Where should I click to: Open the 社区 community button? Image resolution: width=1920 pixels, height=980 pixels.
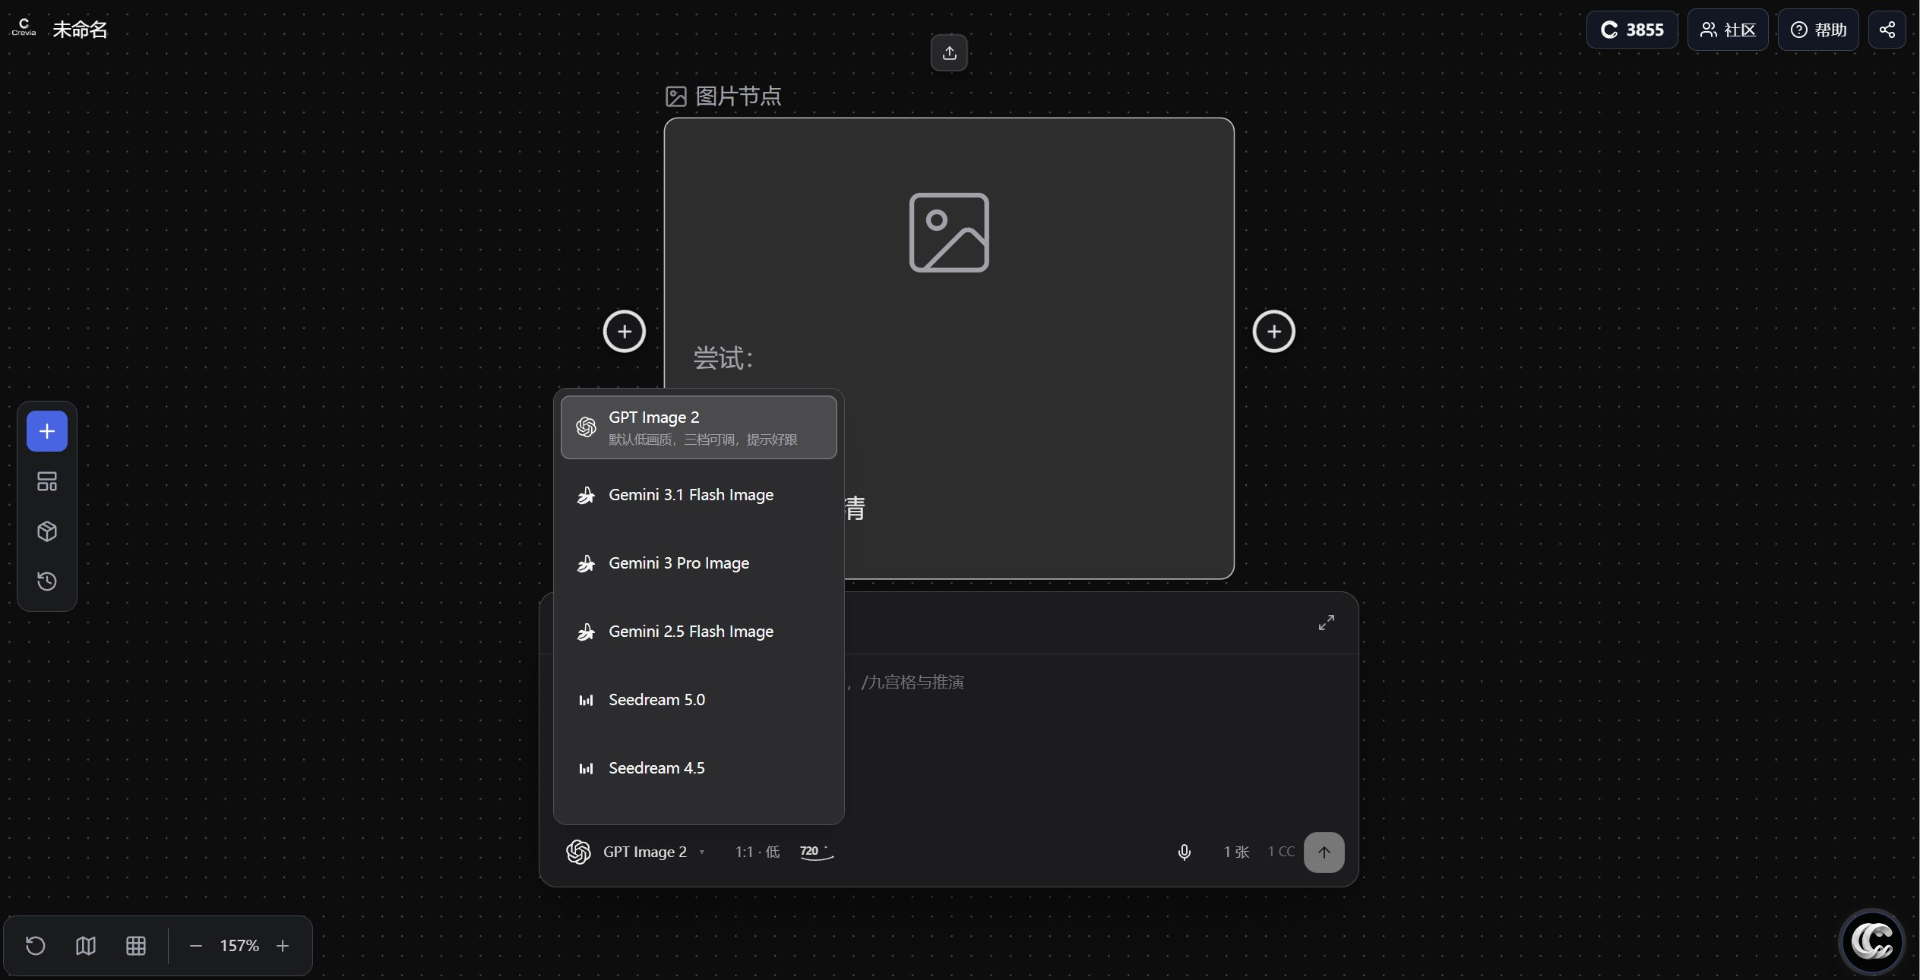(1728, 30)
